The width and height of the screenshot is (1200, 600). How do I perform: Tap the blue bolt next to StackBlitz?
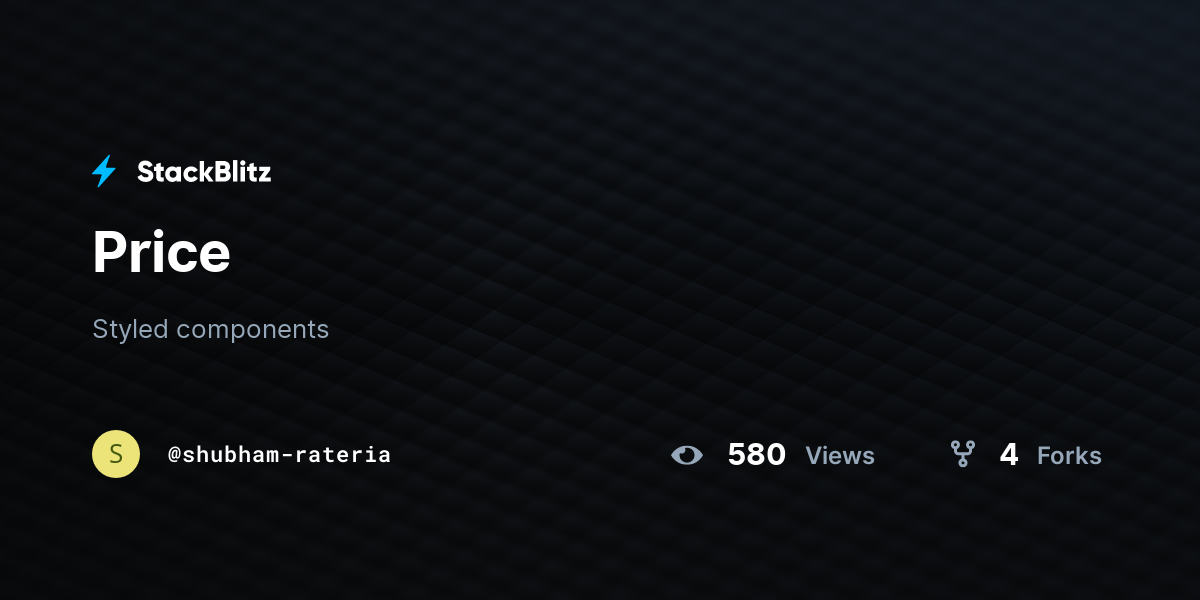click(104, 171)
